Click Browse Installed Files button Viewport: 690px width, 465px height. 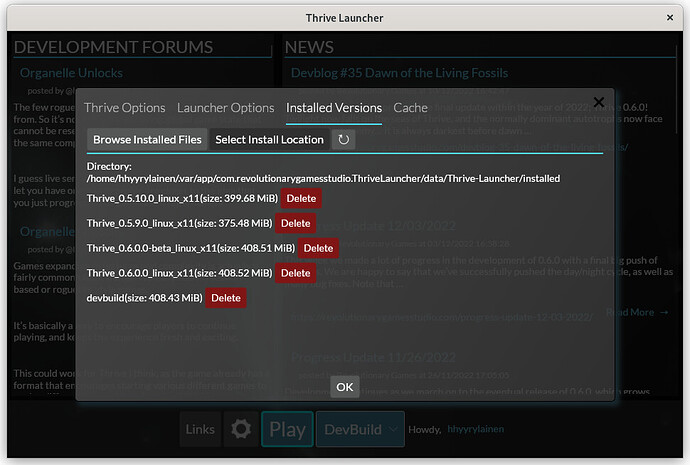pos(147,140)
